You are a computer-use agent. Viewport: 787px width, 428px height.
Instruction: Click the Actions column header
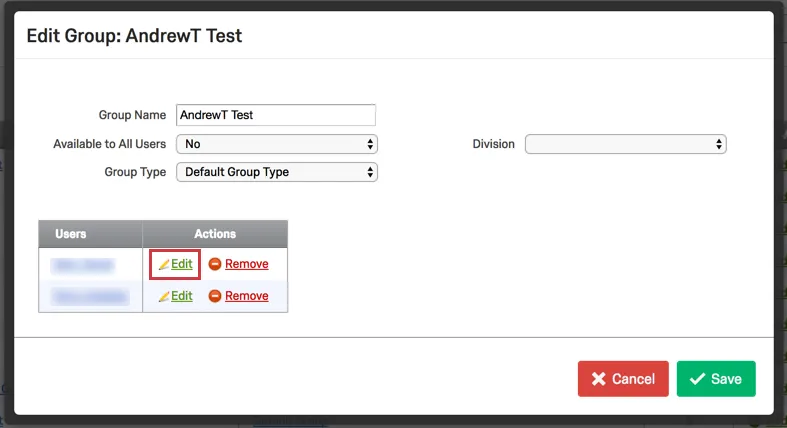(215, 234)
